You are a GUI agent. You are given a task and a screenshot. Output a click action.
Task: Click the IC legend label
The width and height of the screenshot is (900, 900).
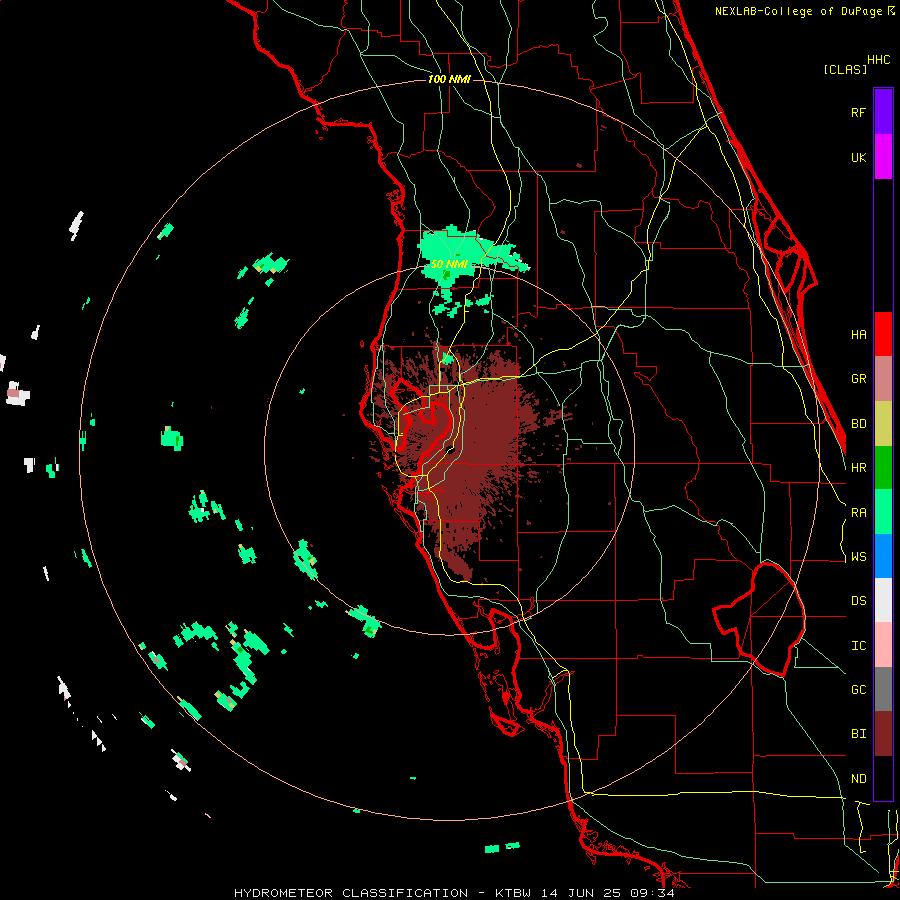(x=858, y=645)
